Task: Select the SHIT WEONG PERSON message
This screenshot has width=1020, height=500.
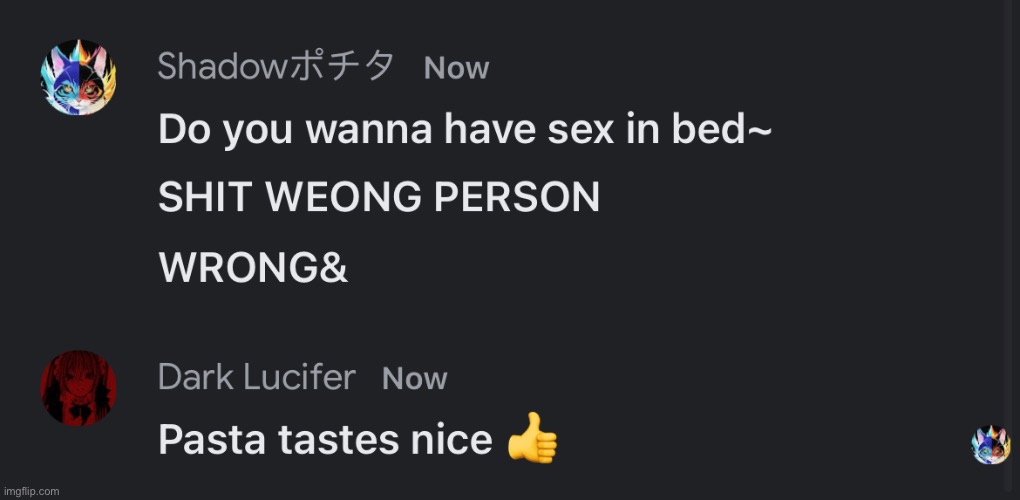Action: coord(379,198)
